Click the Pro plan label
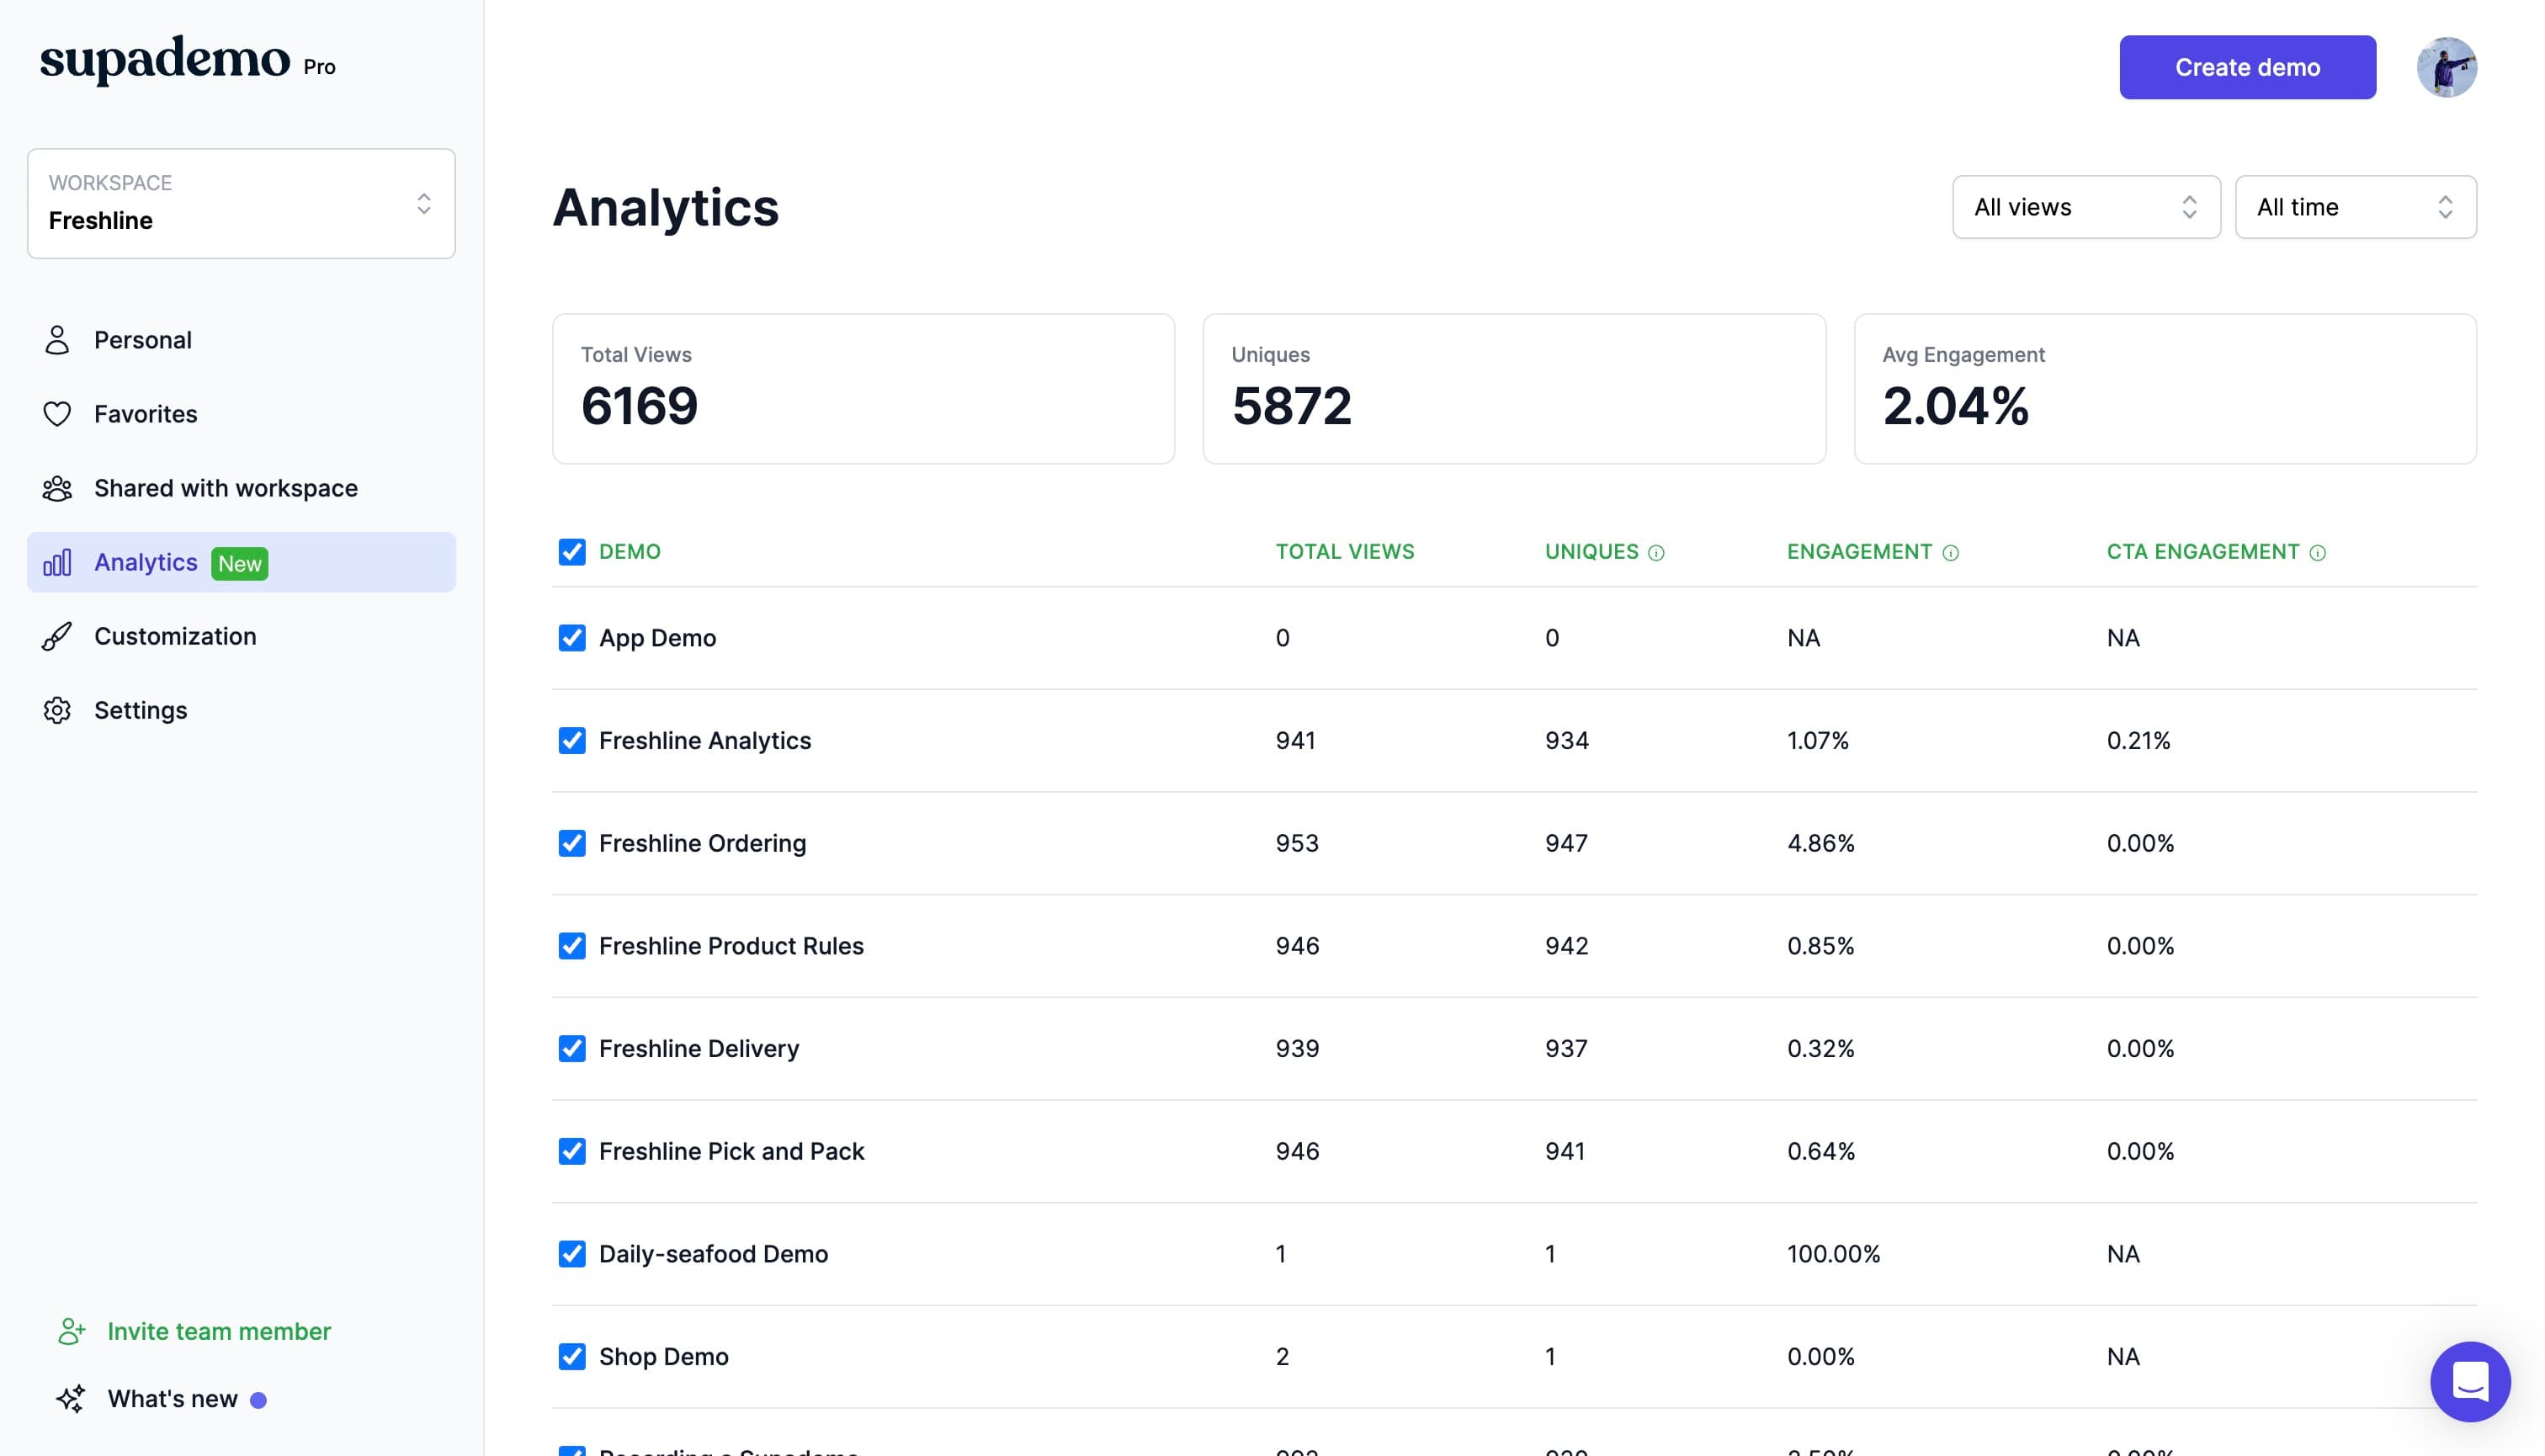The width and height of the screenshot is (2545, 1456). [x=319, y=67]
